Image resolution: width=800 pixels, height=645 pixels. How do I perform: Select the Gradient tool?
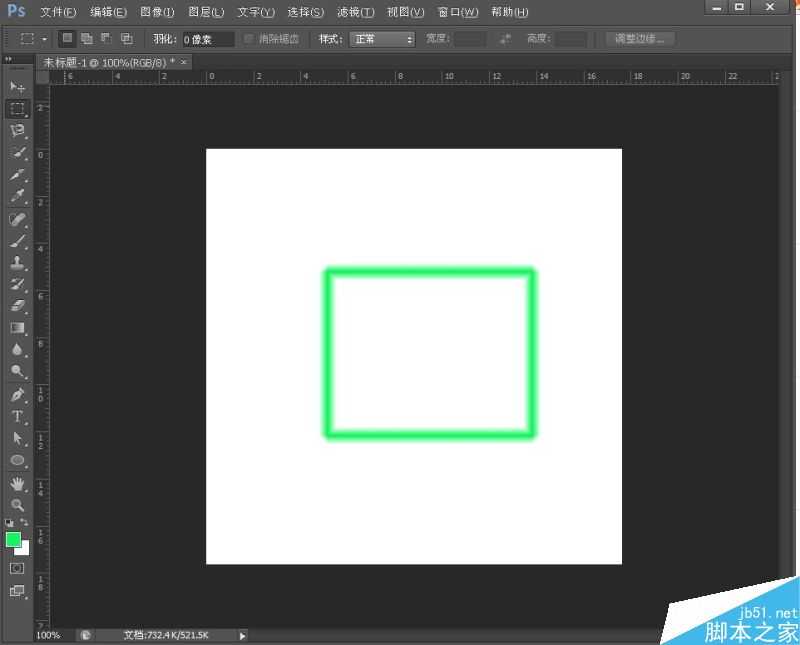17,328
